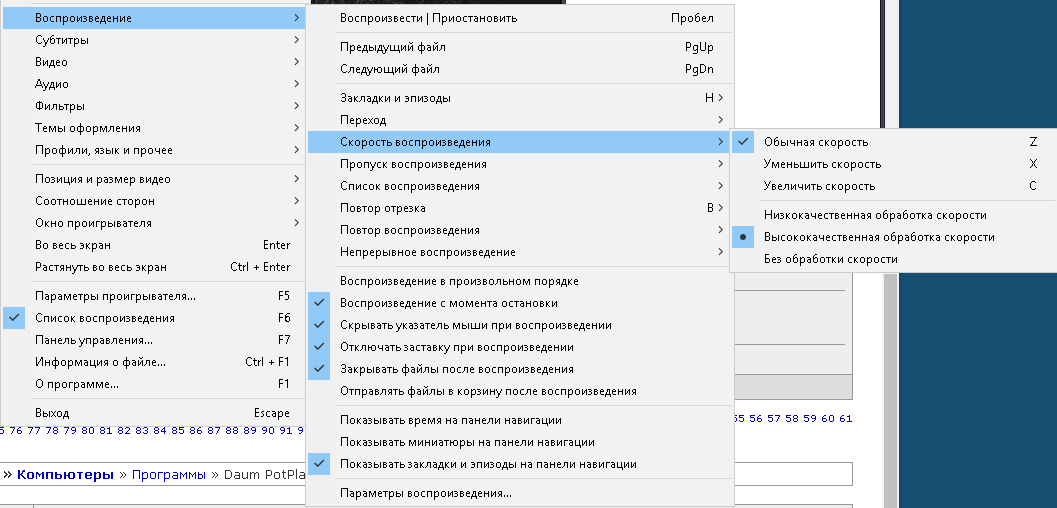1057x508 pixels.
Task: Uncheck 'Закрывать файлы после воспроизведения'
Action: coord(519,369)
